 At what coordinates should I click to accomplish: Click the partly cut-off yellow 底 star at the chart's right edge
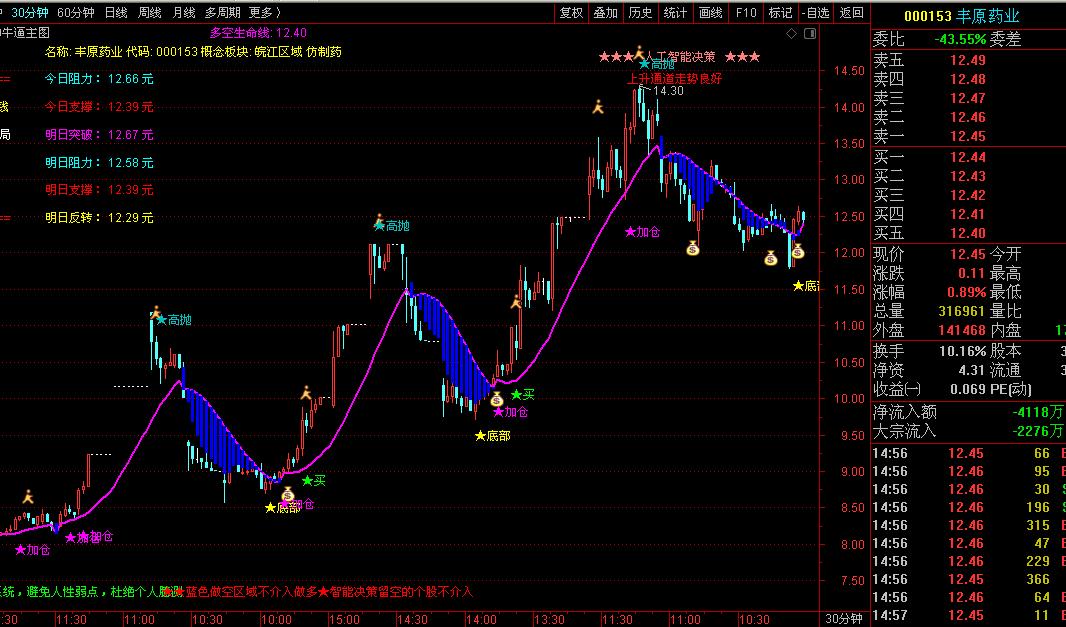coord(806,286)
